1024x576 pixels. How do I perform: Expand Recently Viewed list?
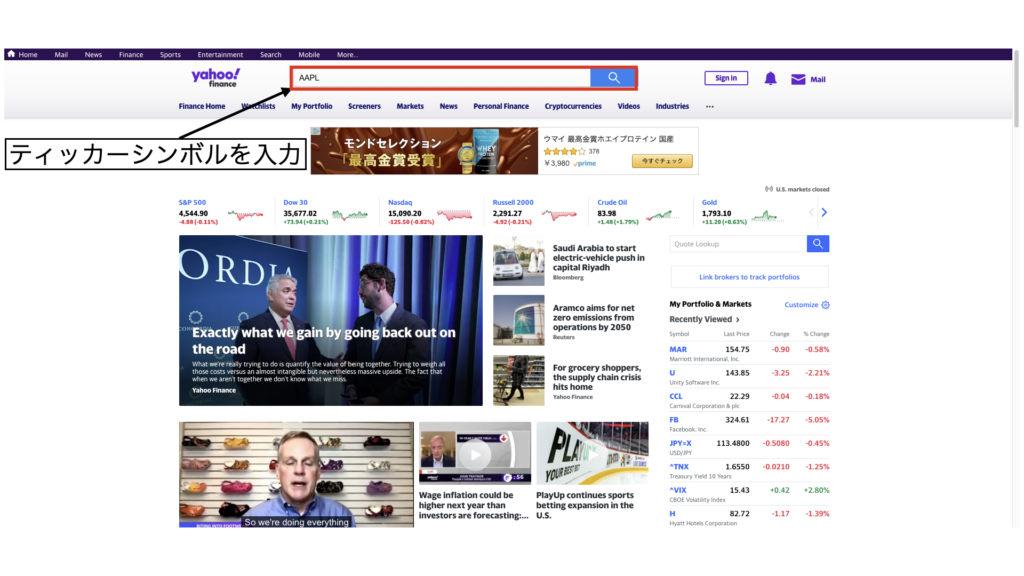(704, 319)
